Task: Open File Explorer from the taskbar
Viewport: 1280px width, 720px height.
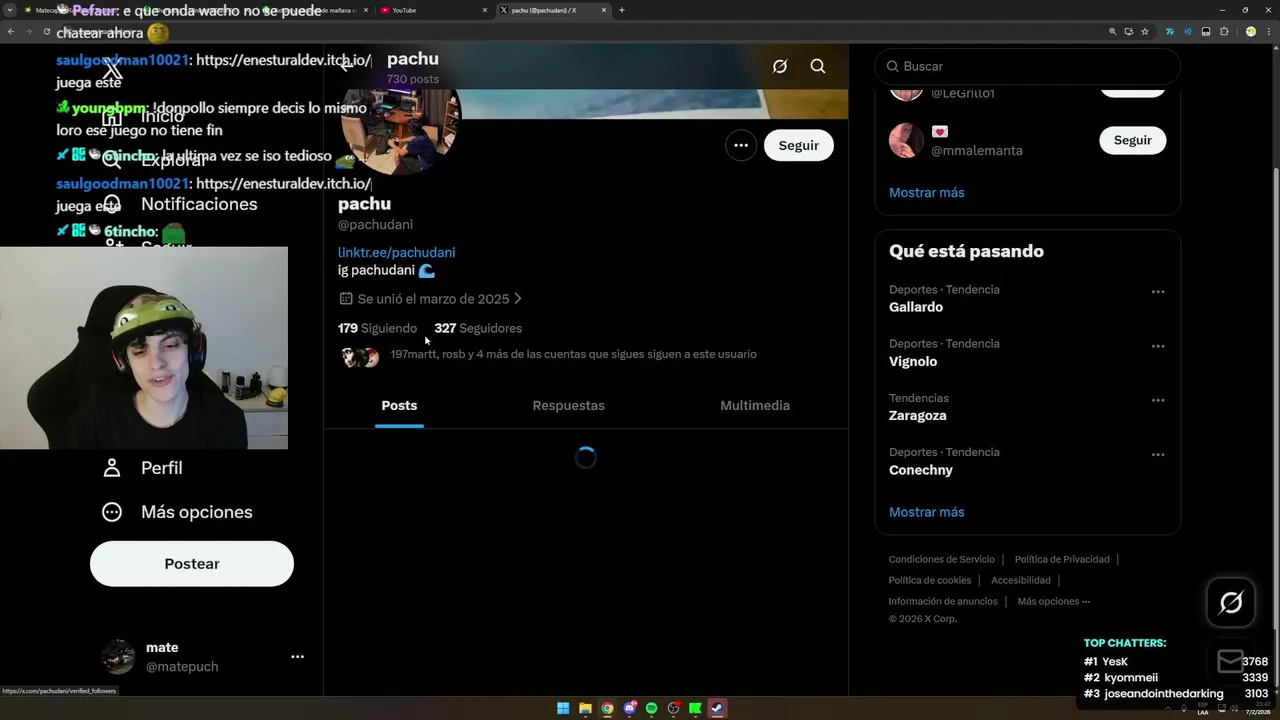Action: coord(585,709)
